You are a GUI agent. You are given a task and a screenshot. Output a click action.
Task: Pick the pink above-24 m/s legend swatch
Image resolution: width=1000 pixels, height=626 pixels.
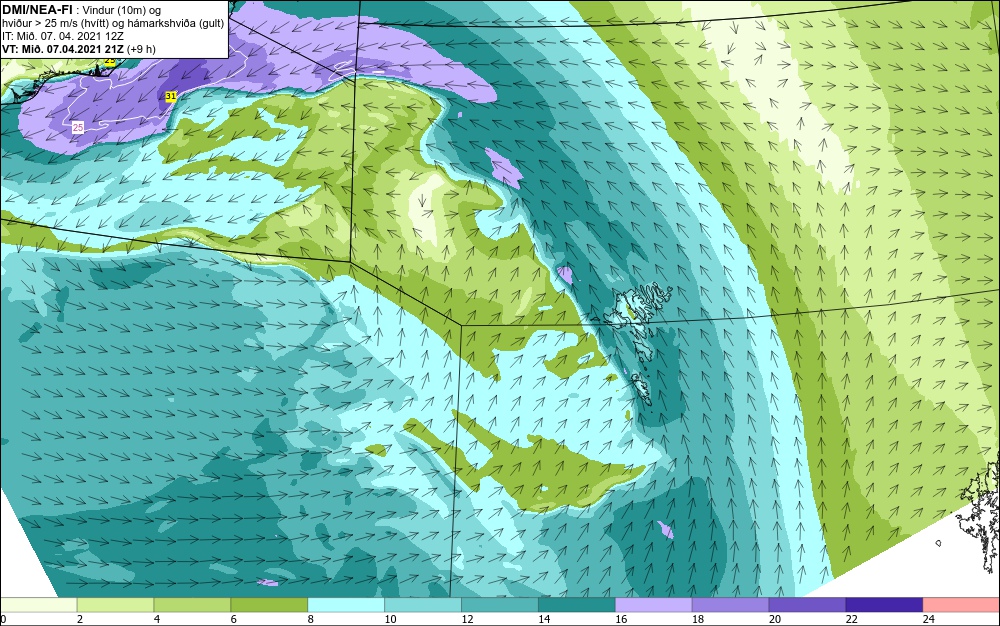tap(961, 605)
